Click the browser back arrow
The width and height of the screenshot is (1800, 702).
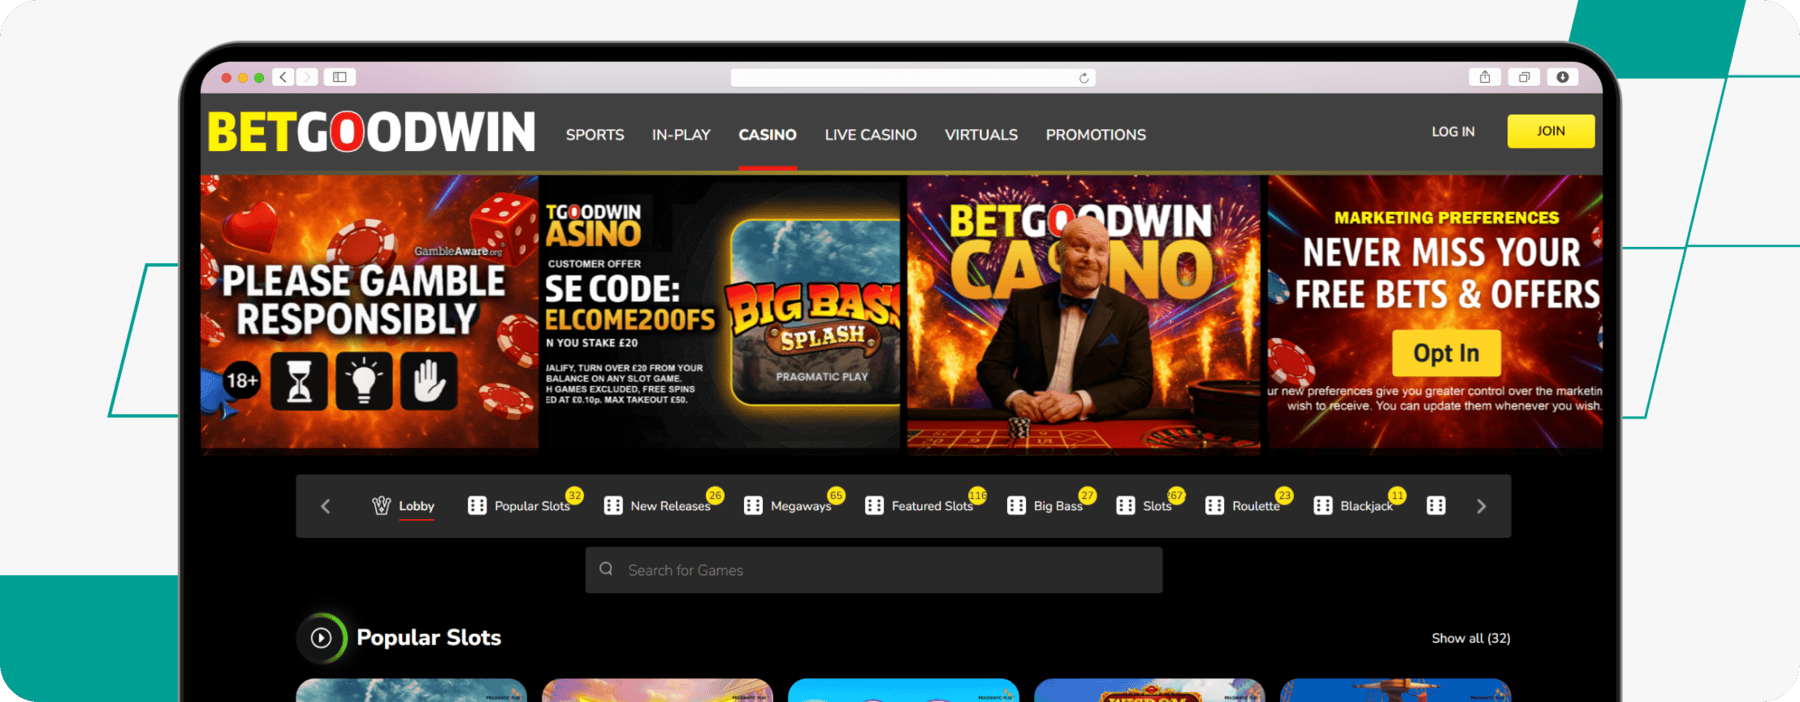(284, 77)
